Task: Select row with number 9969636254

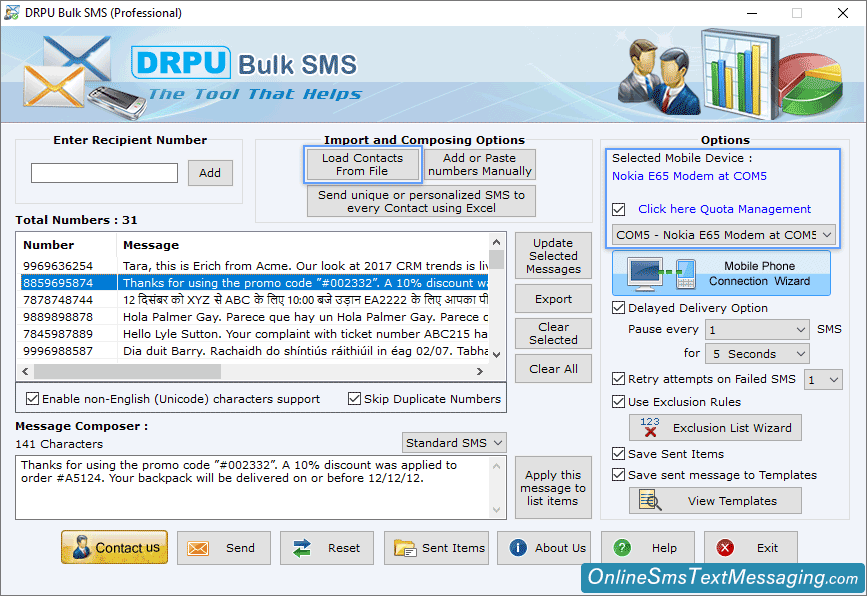Action: (254, 266)
